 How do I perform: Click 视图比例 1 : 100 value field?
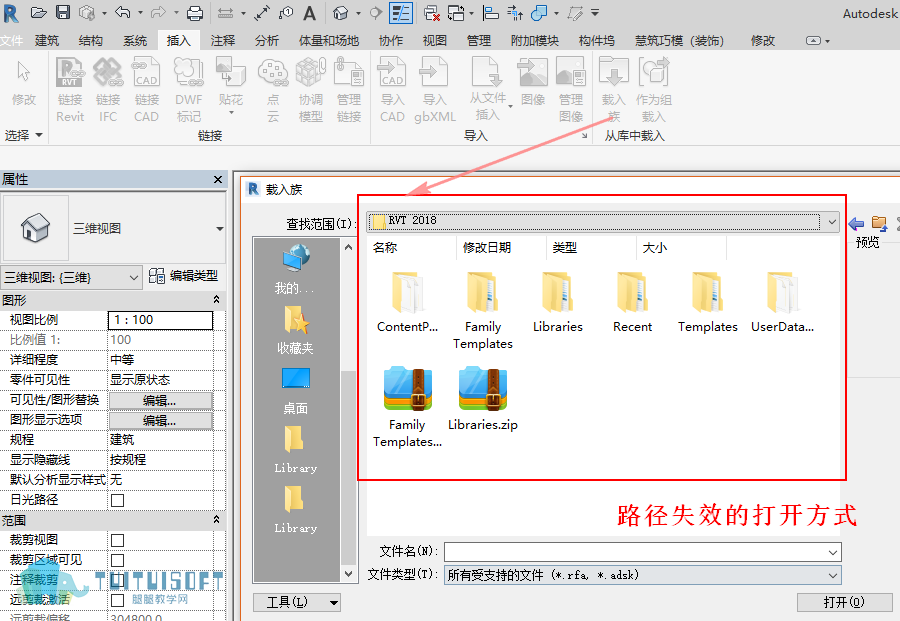tap(160, 320)
